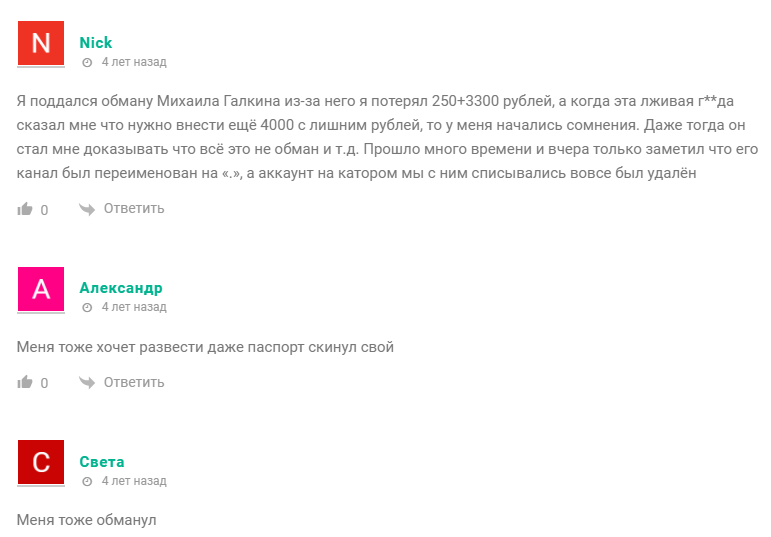771x537 pixels.
Task: Click reply arrow icon under Александр's comment
Action: tap(87, 382)
